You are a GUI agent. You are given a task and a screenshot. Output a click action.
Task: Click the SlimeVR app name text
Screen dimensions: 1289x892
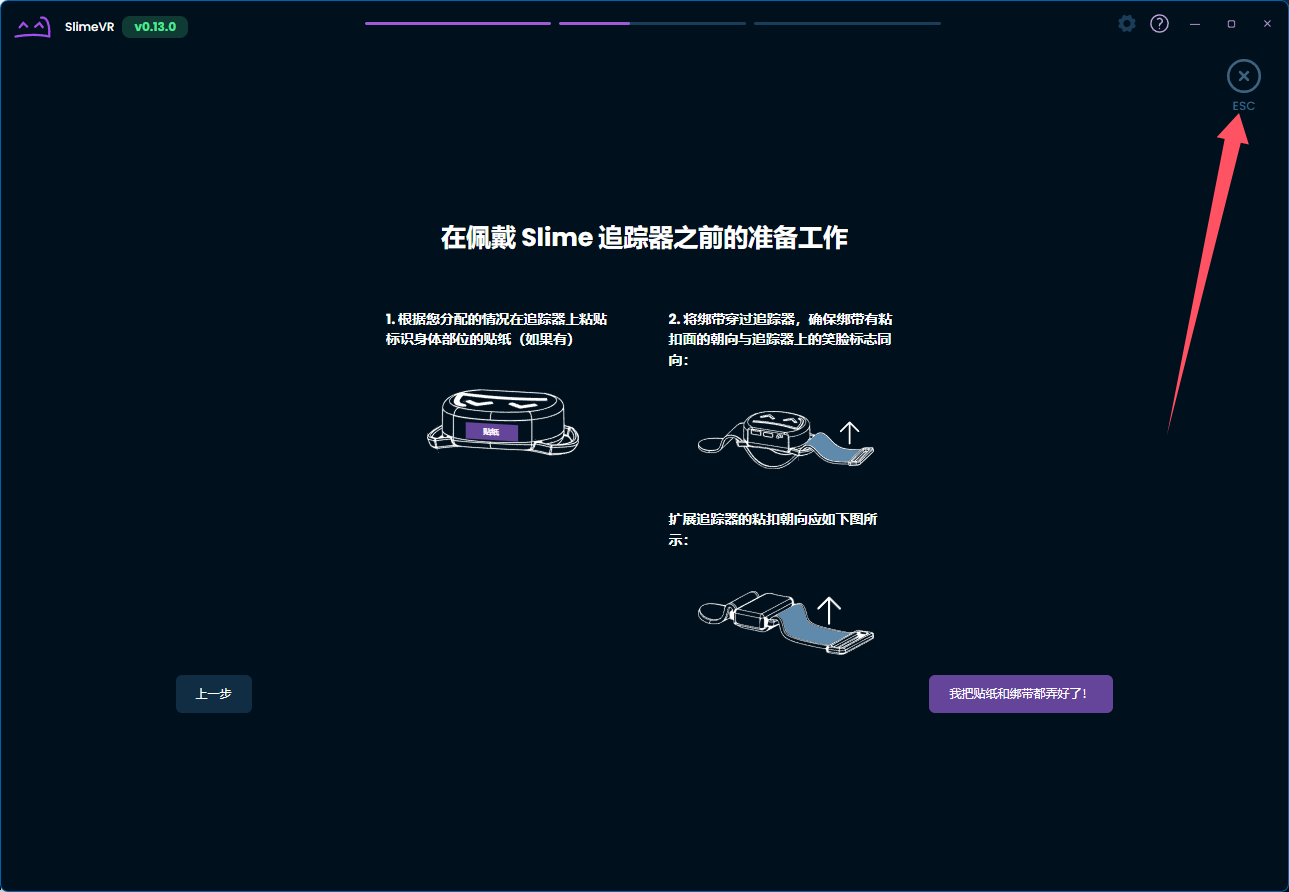pyautogui.click(x=90, y=27)
